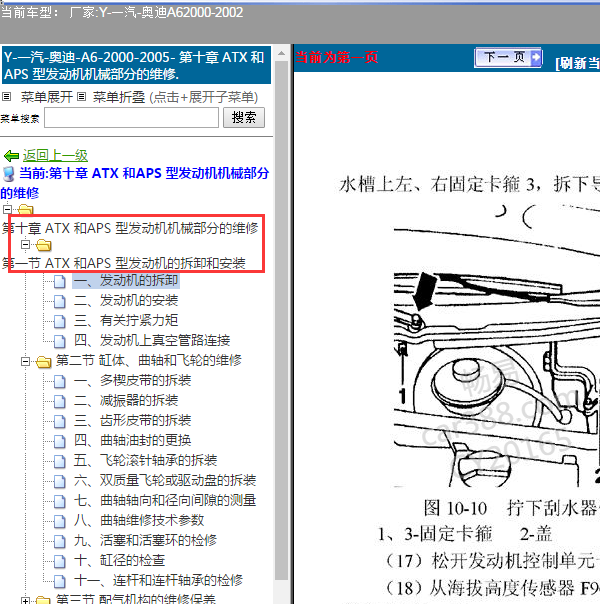The image size is (600, 604).
Task: Click the page icon beside 一、多楔皮带的拆装
Action: point(60,381)
